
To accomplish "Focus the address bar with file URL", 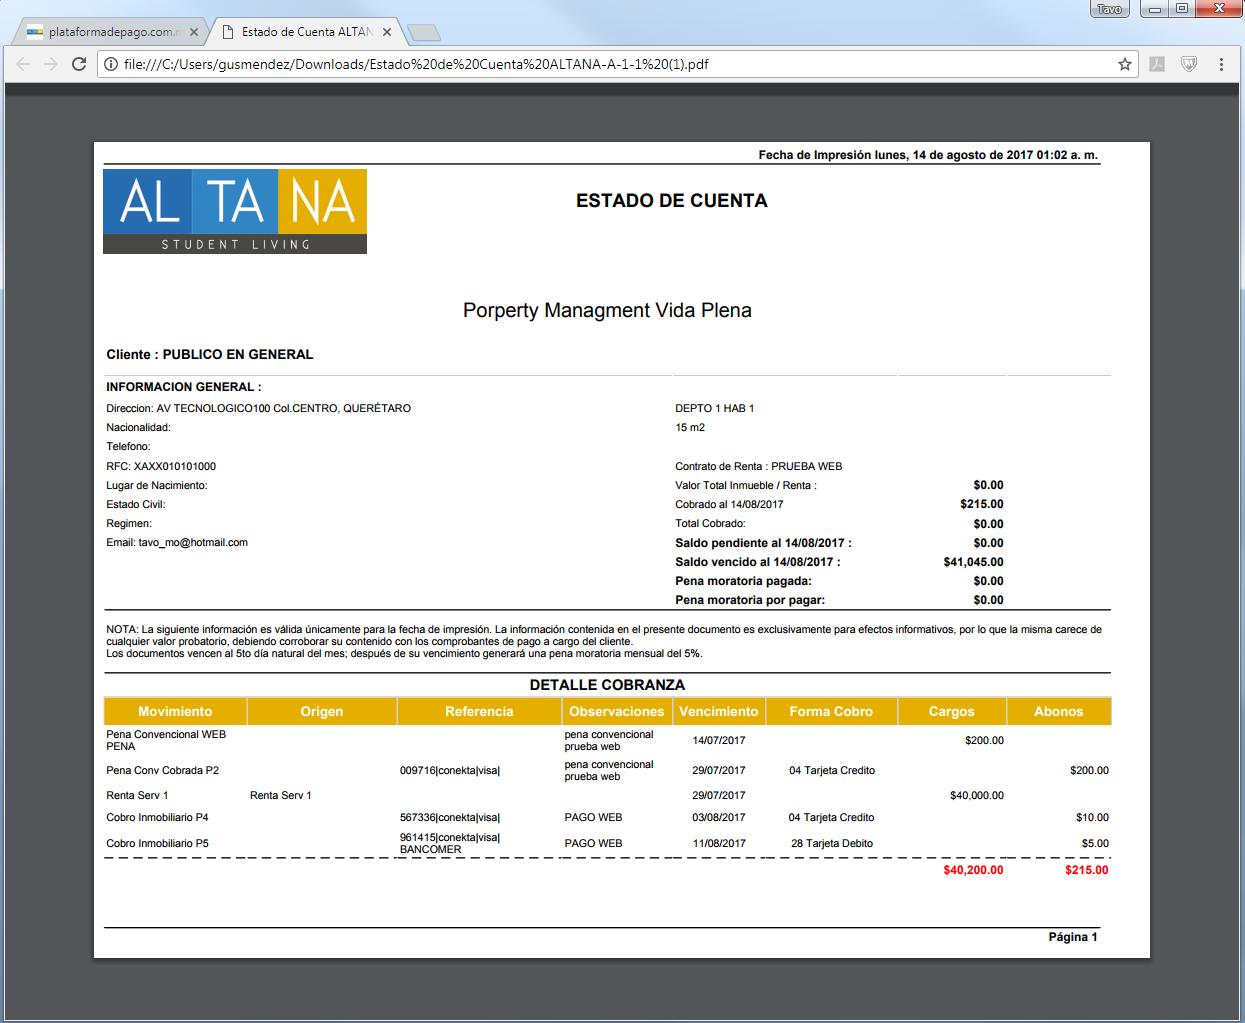I will click(615, 64).
